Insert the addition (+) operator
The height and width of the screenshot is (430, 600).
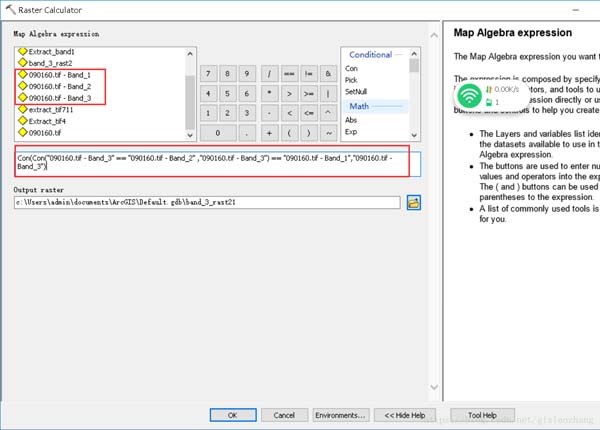pos(269,133)
